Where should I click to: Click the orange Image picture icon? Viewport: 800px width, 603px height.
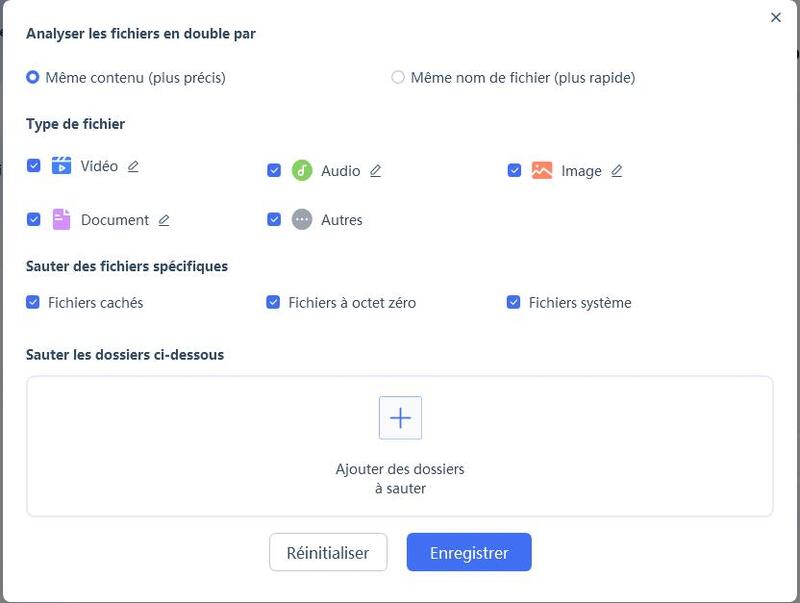tap(542, 171)
